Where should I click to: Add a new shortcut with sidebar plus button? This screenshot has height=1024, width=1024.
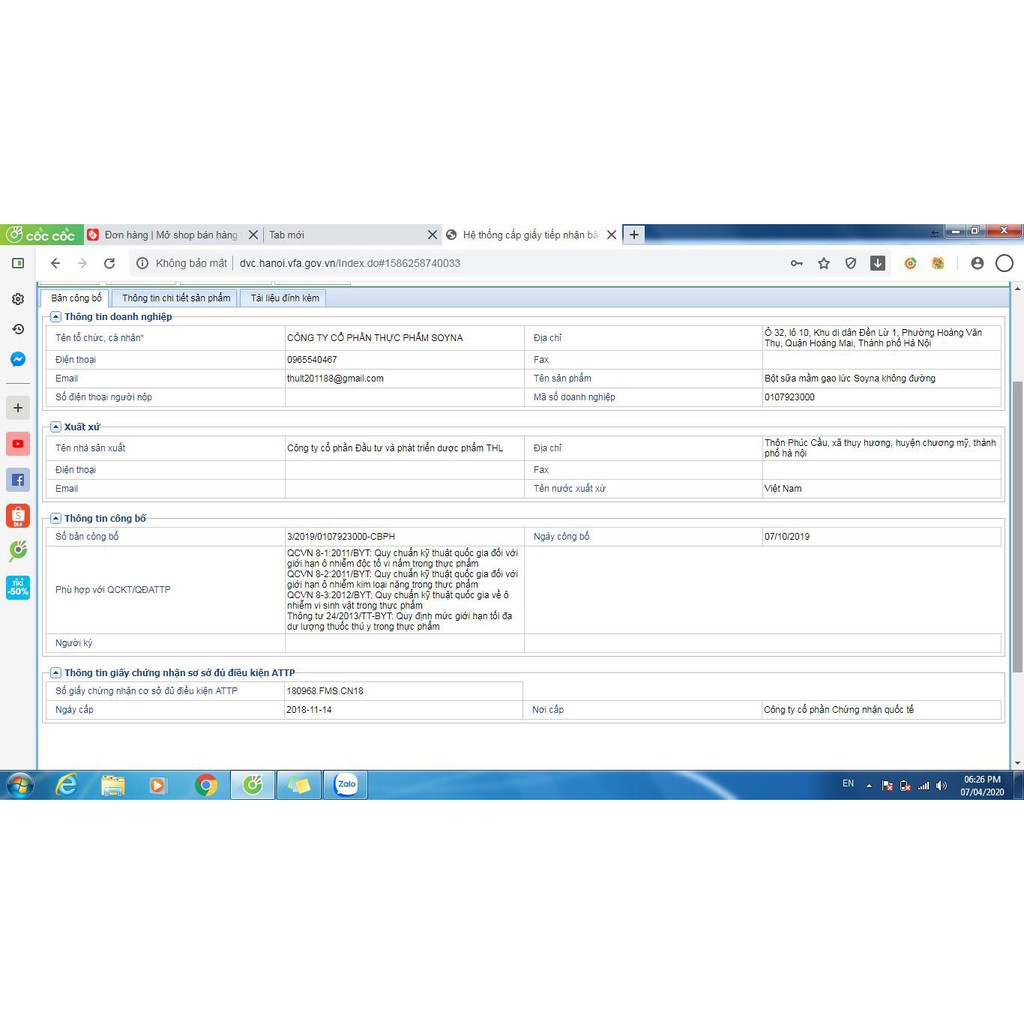point(18,408)
